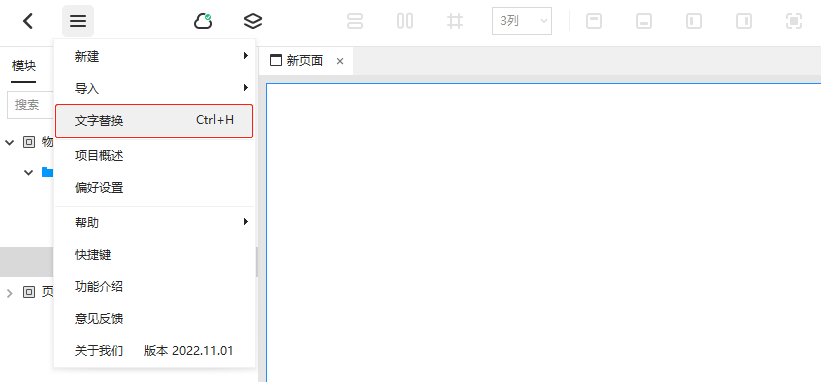Choose 文字替换 from the menu
The height and width of the screenshot is (382, 821).
point(154,121)
